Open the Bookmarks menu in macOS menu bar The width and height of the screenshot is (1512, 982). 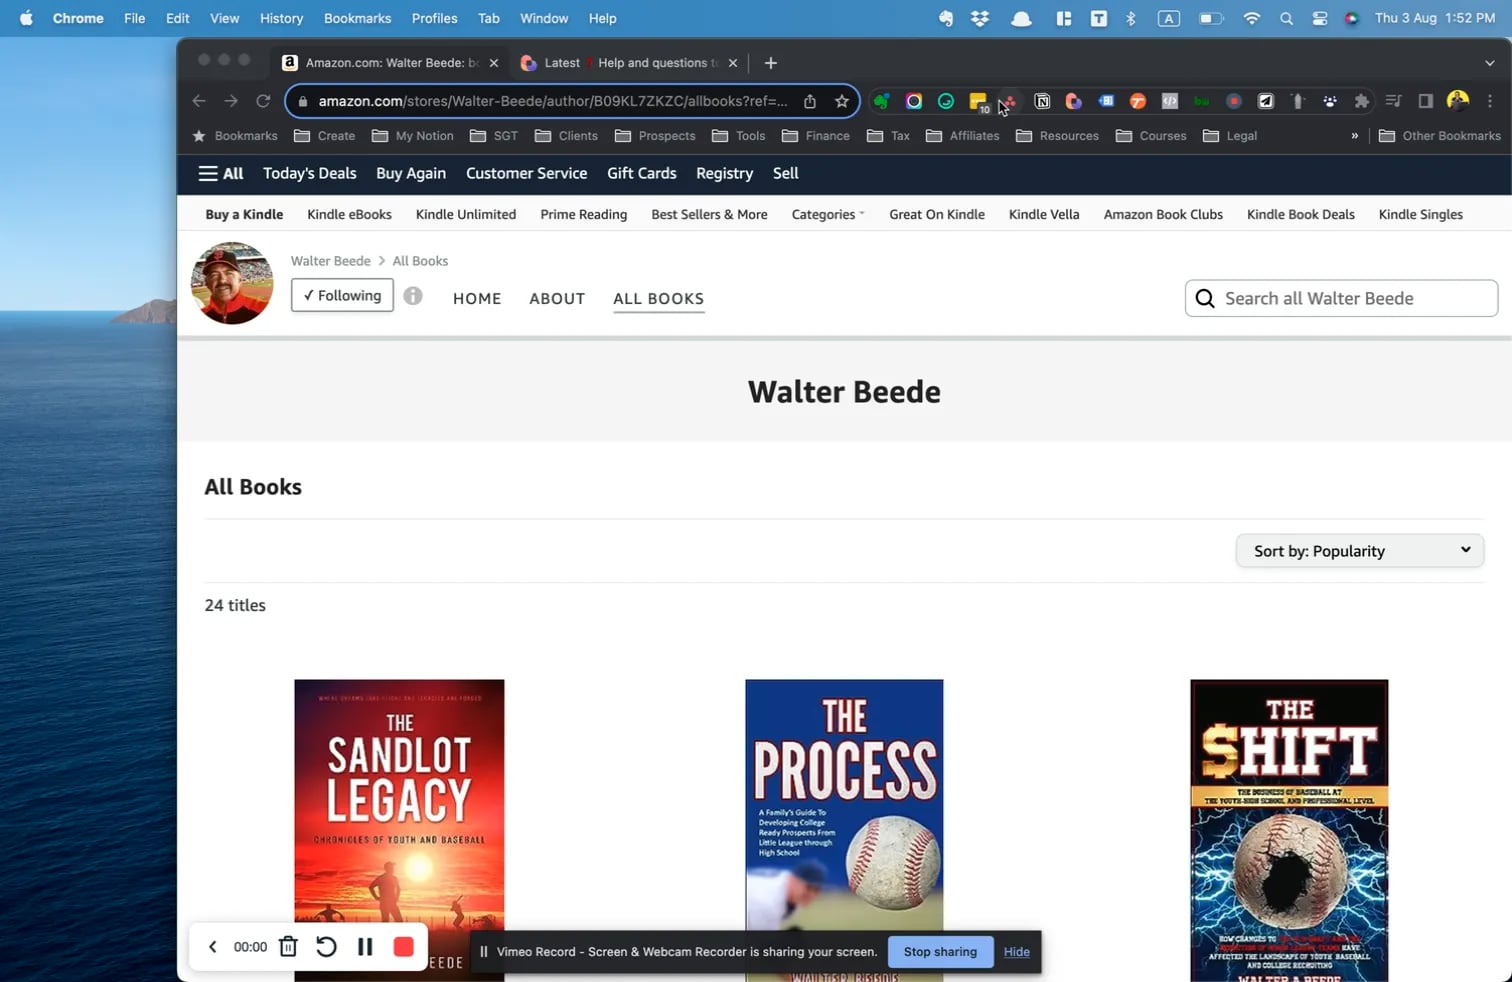357,18
